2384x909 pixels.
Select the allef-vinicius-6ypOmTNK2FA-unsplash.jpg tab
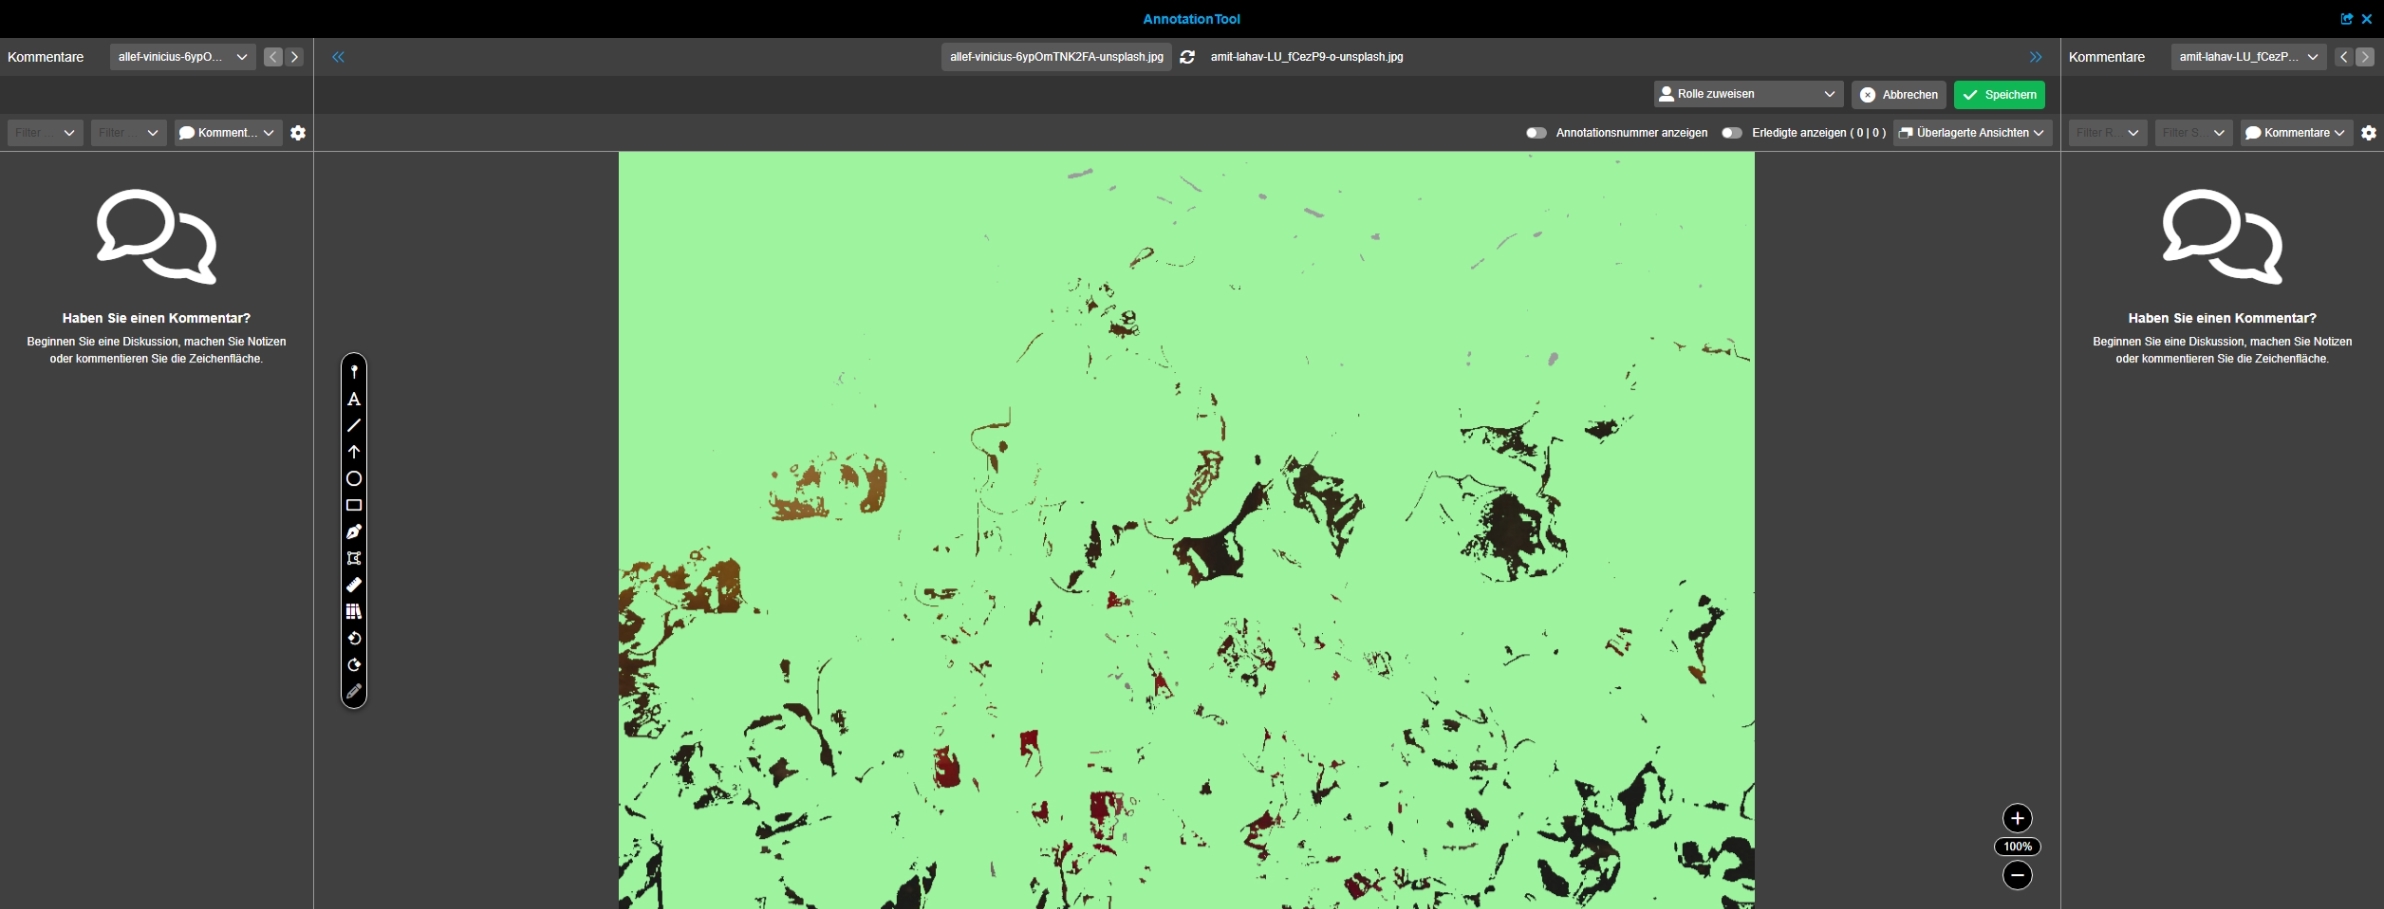1056,57
